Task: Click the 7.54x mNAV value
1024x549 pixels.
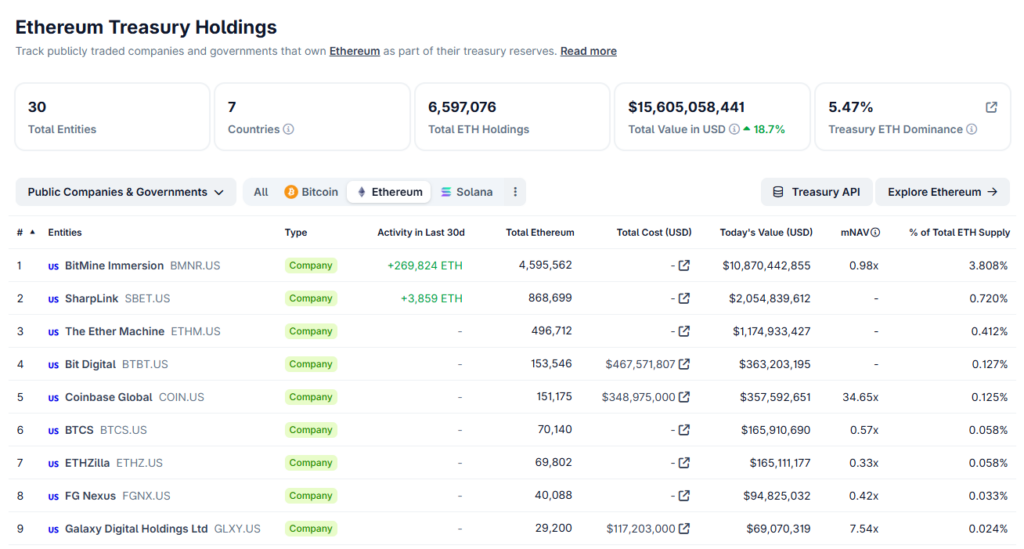Action: (864, 529)
